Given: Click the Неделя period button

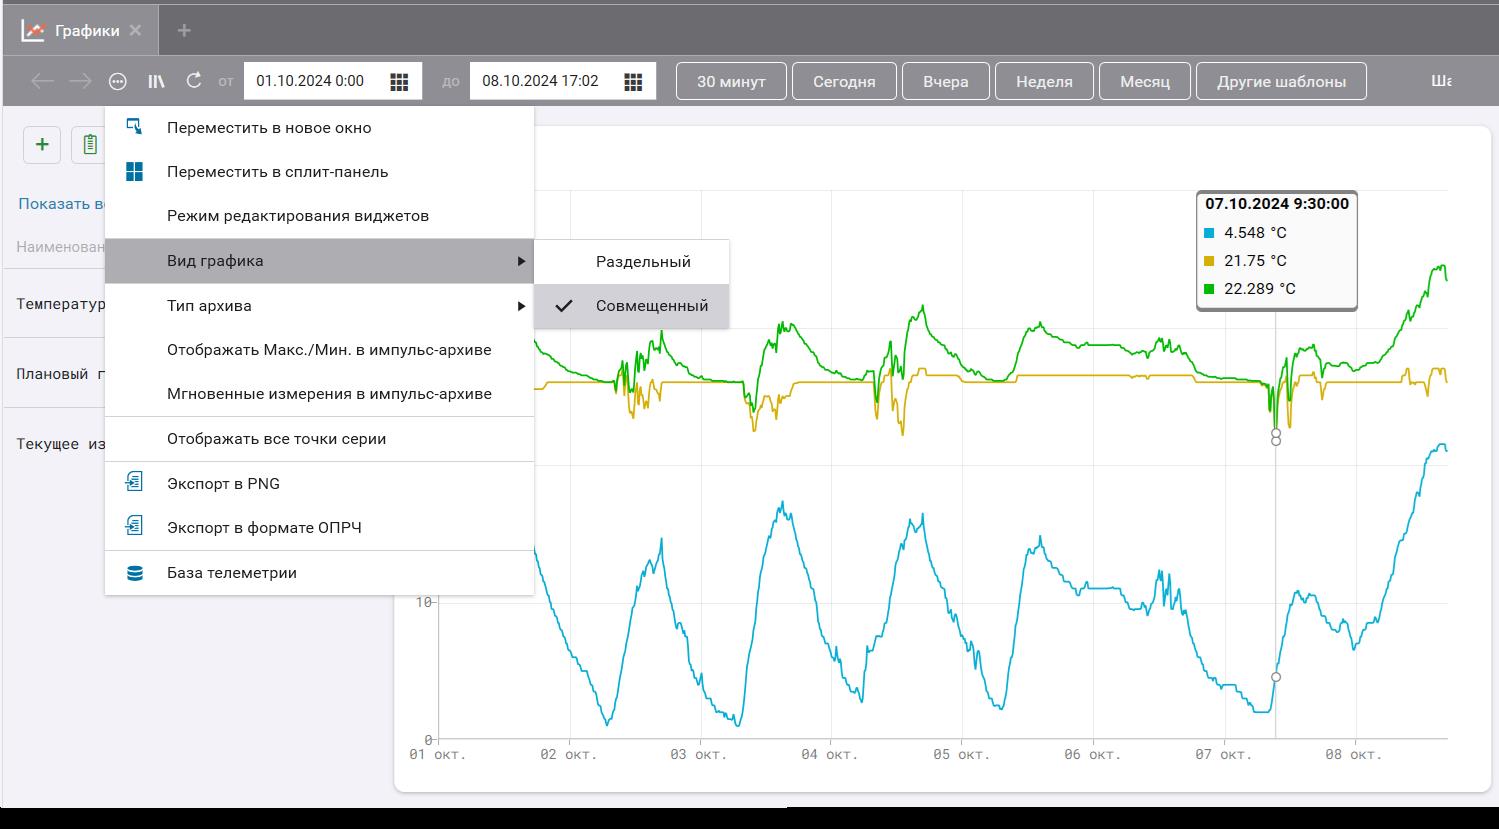Looking at the screenshot, I should (1043, 81).
